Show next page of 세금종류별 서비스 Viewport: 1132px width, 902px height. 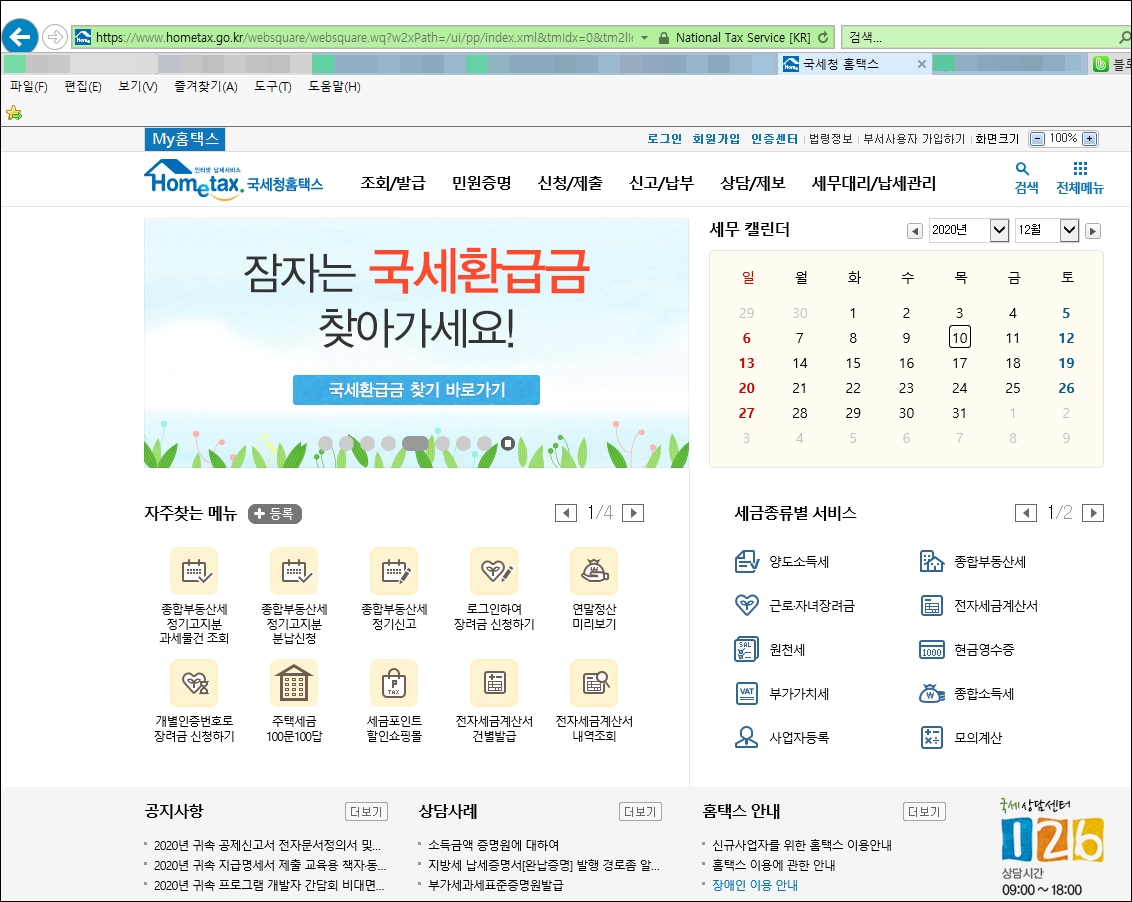pyautogui.click(x=1093, y=513)
